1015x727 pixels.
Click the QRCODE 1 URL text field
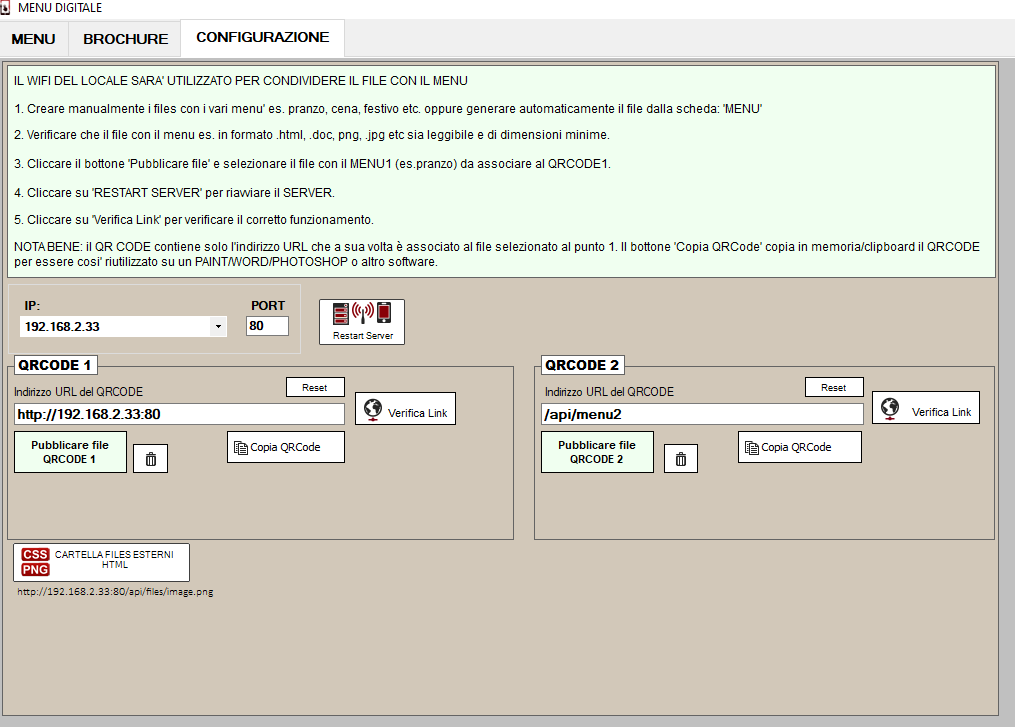[x=179, y=414]
